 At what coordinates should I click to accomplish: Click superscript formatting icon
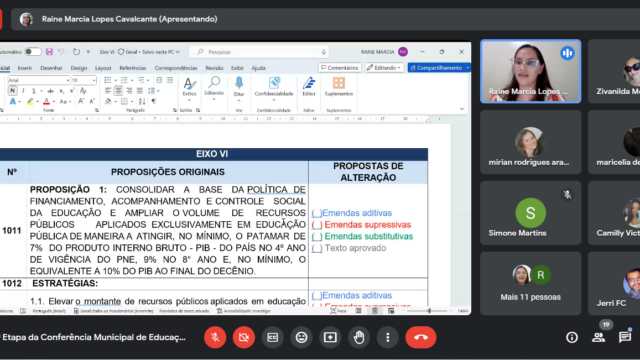coord(72,91)
